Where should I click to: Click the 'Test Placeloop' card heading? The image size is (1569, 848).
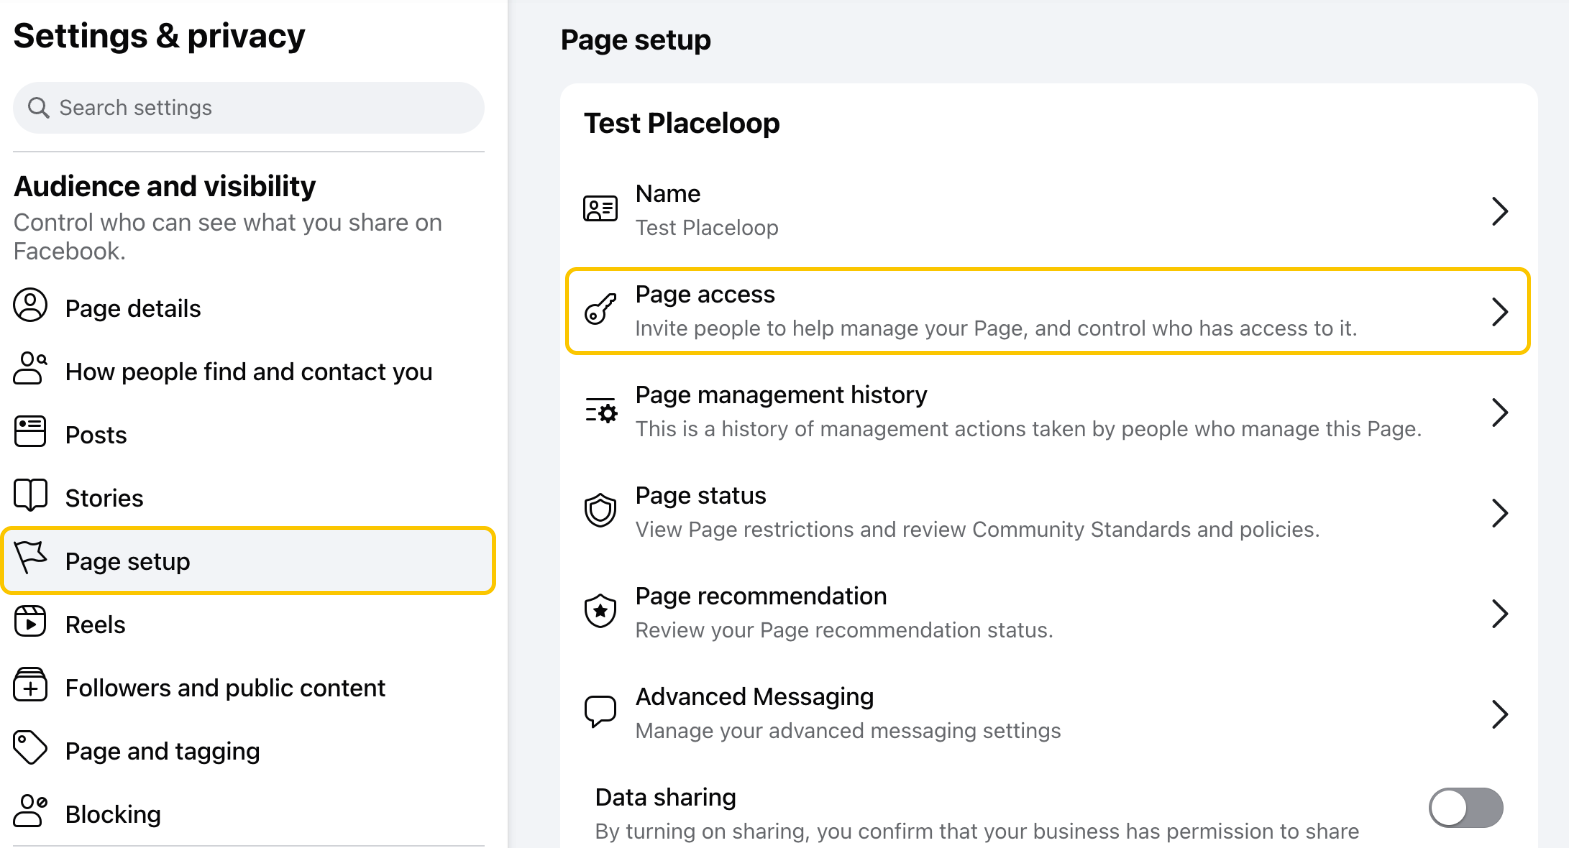[x=682, y=123]
